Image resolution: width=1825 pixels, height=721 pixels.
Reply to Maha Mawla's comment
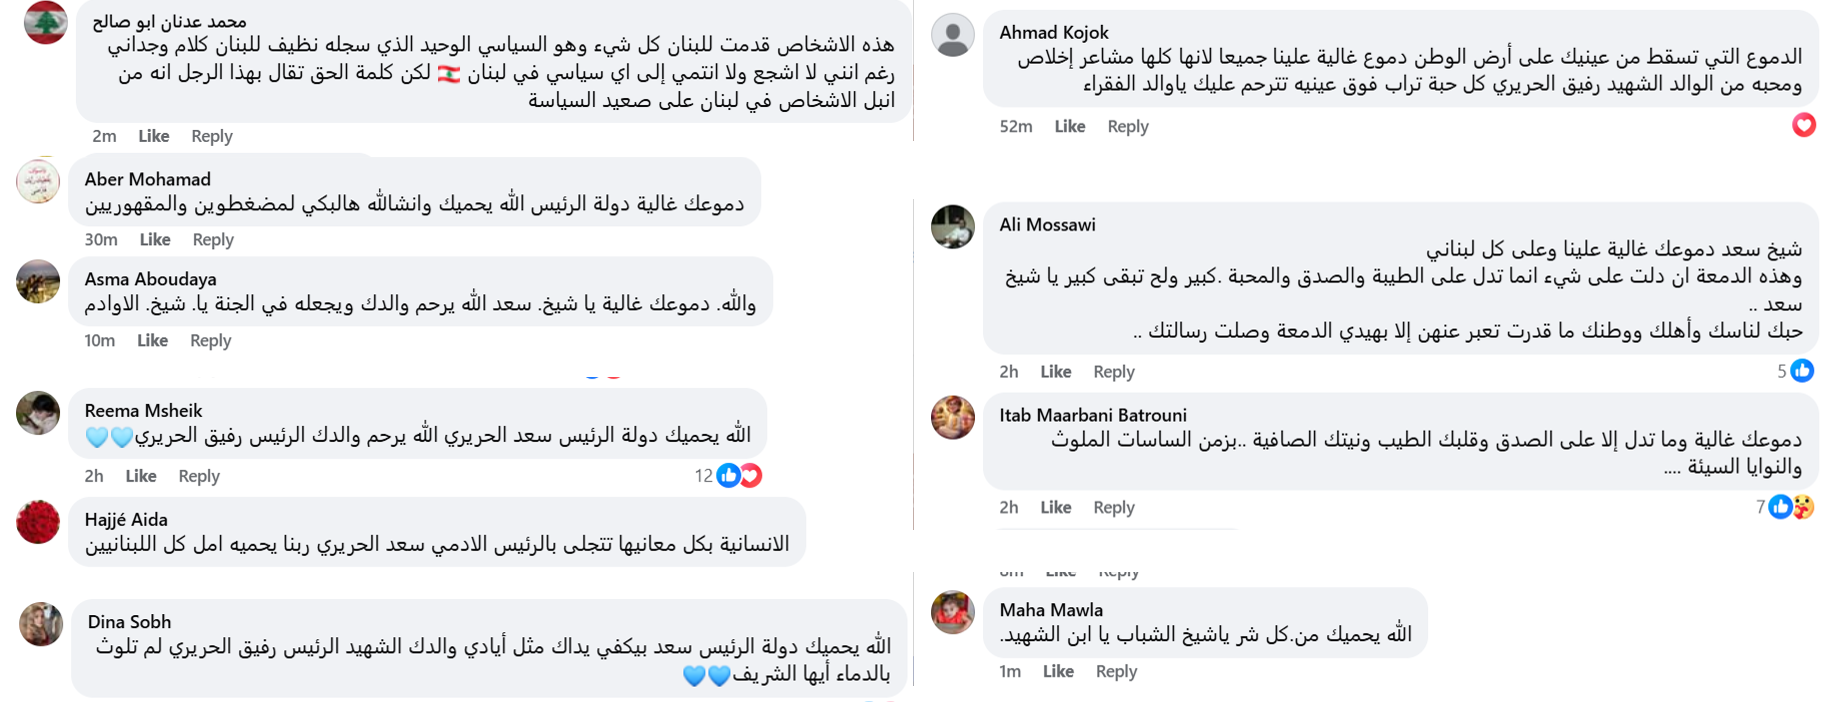1116,671
